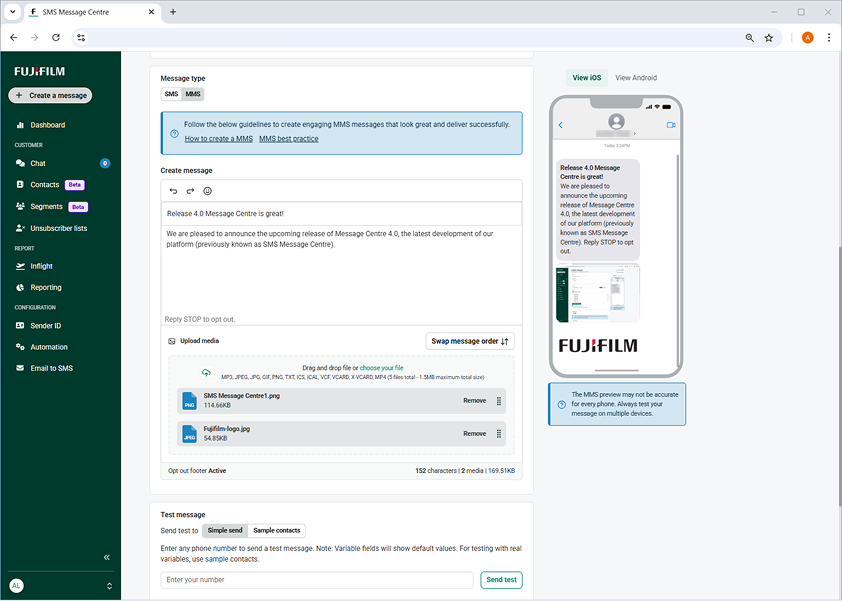Viewport: 842px width, 601px height.
Task: Click drag handle of SMS Message Centre1.png
Action: [x=499, y=401]
